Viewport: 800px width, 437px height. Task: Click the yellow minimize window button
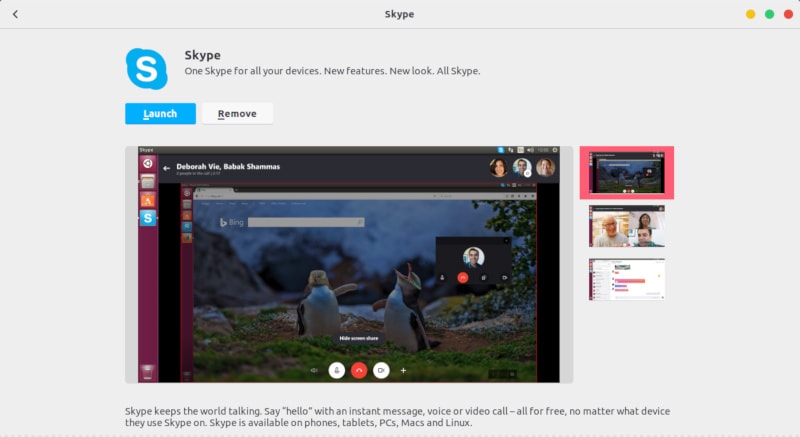click(x=750, y=14)
